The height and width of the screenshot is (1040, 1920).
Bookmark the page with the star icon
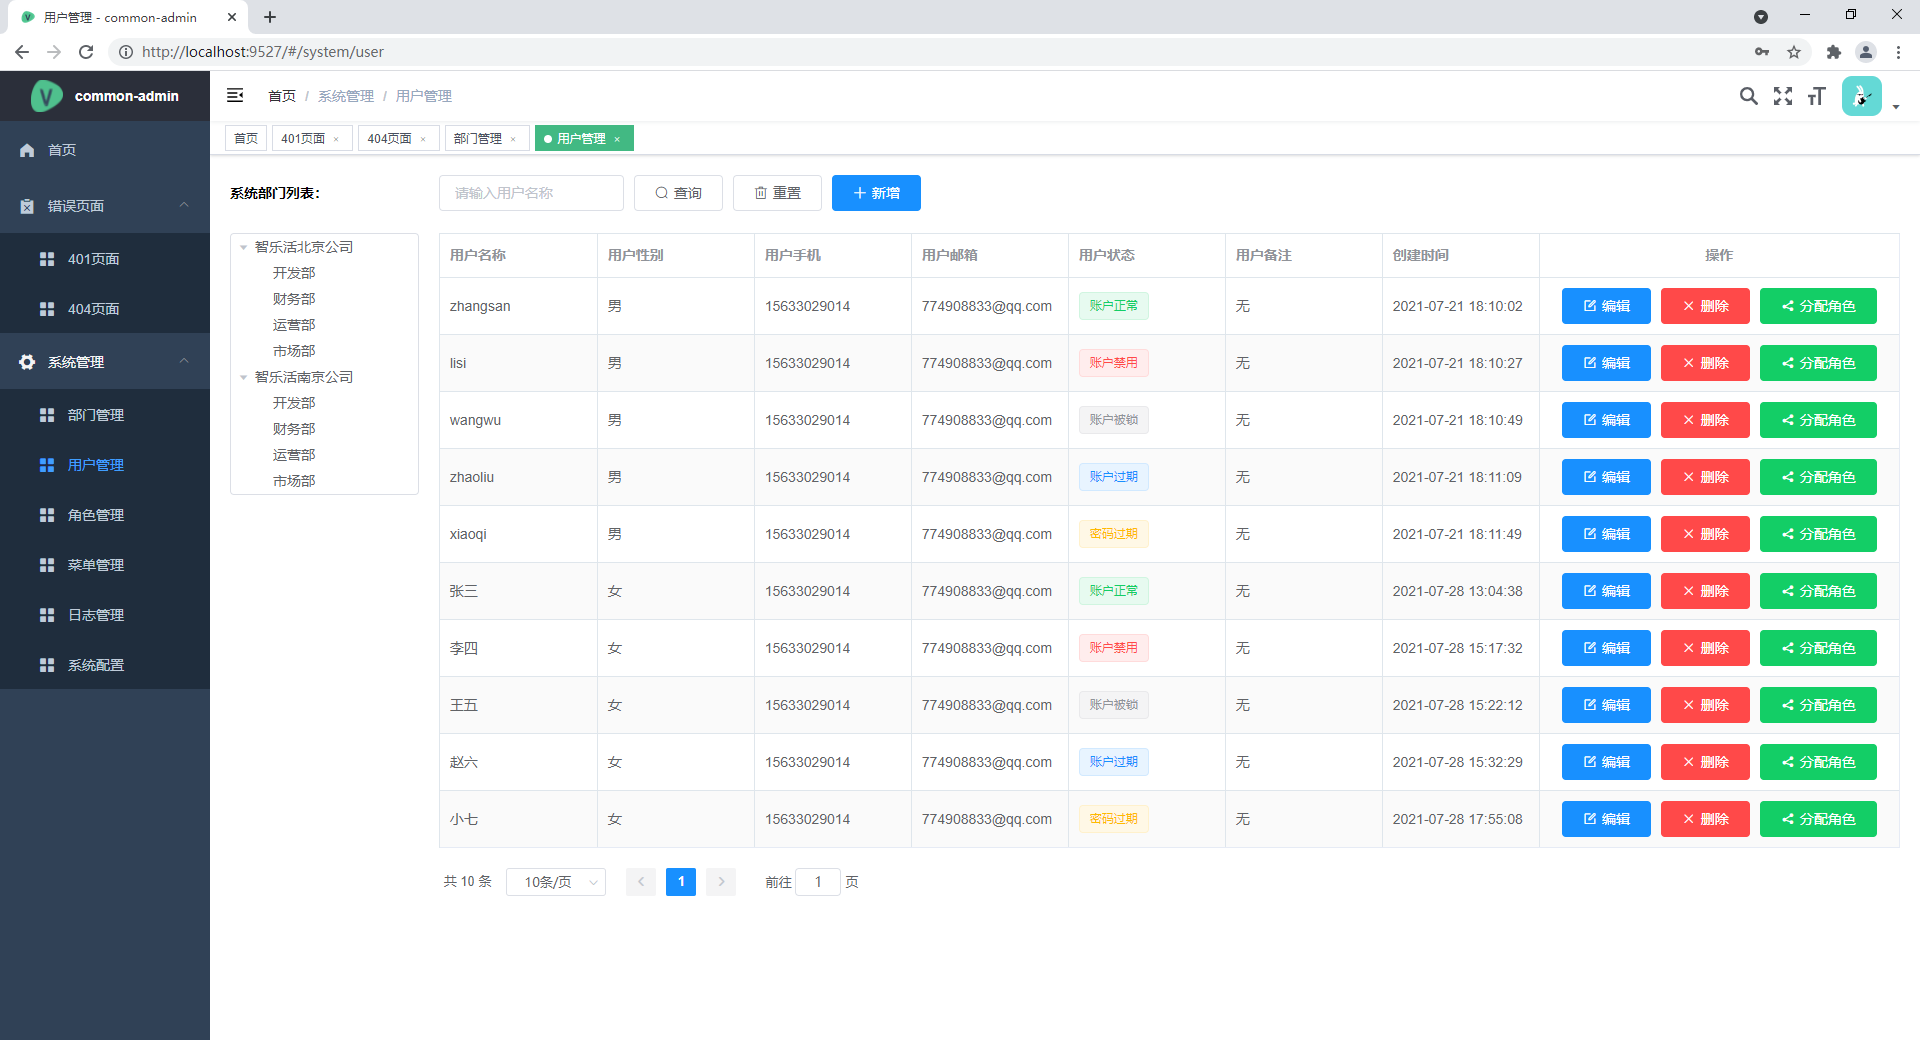pos(1794,52)
